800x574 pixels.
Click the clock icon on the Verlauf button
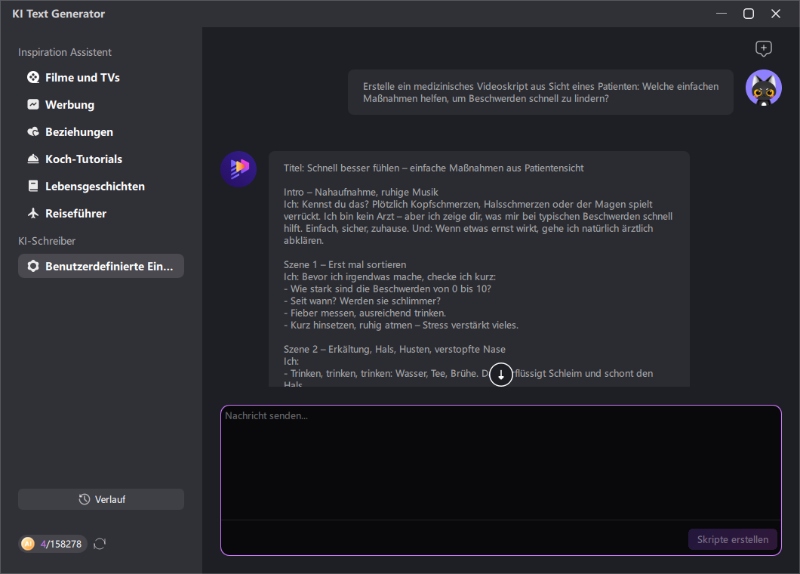[x=84, y=500]
